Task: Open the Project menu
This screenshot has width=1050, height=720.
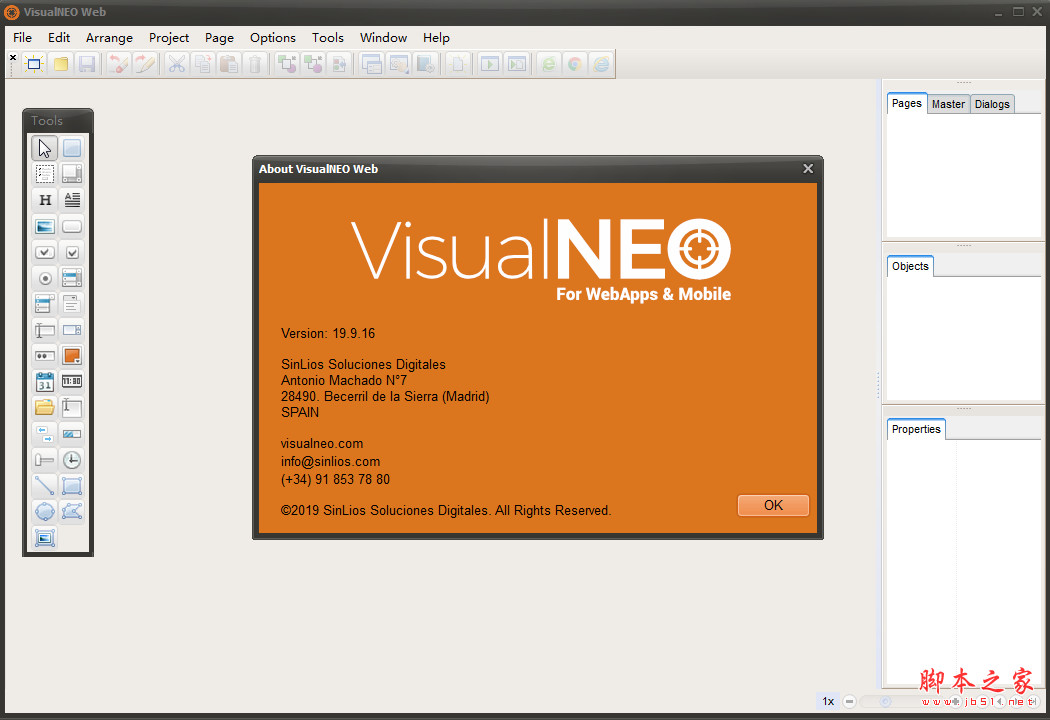Action: 168,37
